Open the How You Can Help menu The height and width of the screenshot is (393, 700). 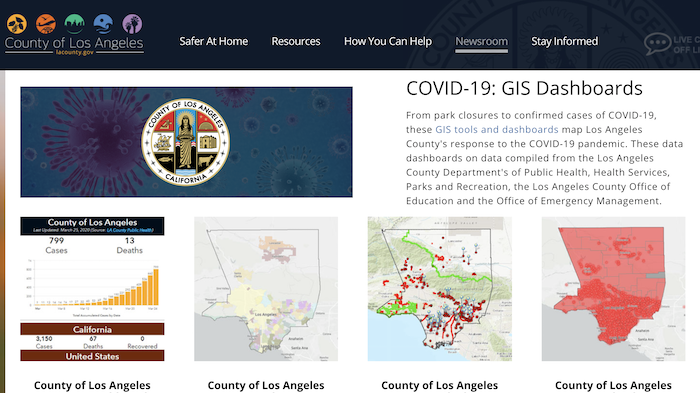[388, 42]
